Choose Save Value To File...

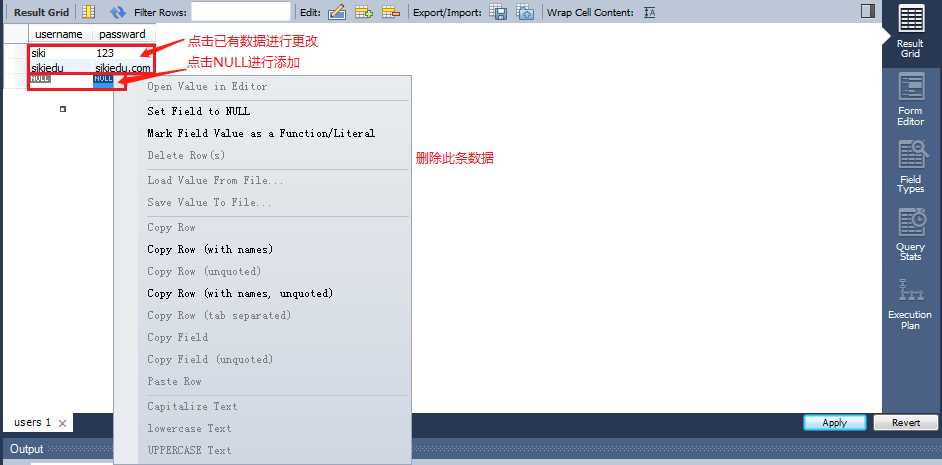[210, 202]
